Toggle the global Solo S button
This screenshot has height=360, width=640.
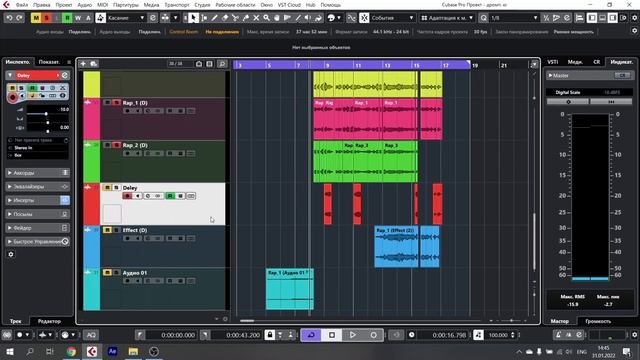pos(47,18)
